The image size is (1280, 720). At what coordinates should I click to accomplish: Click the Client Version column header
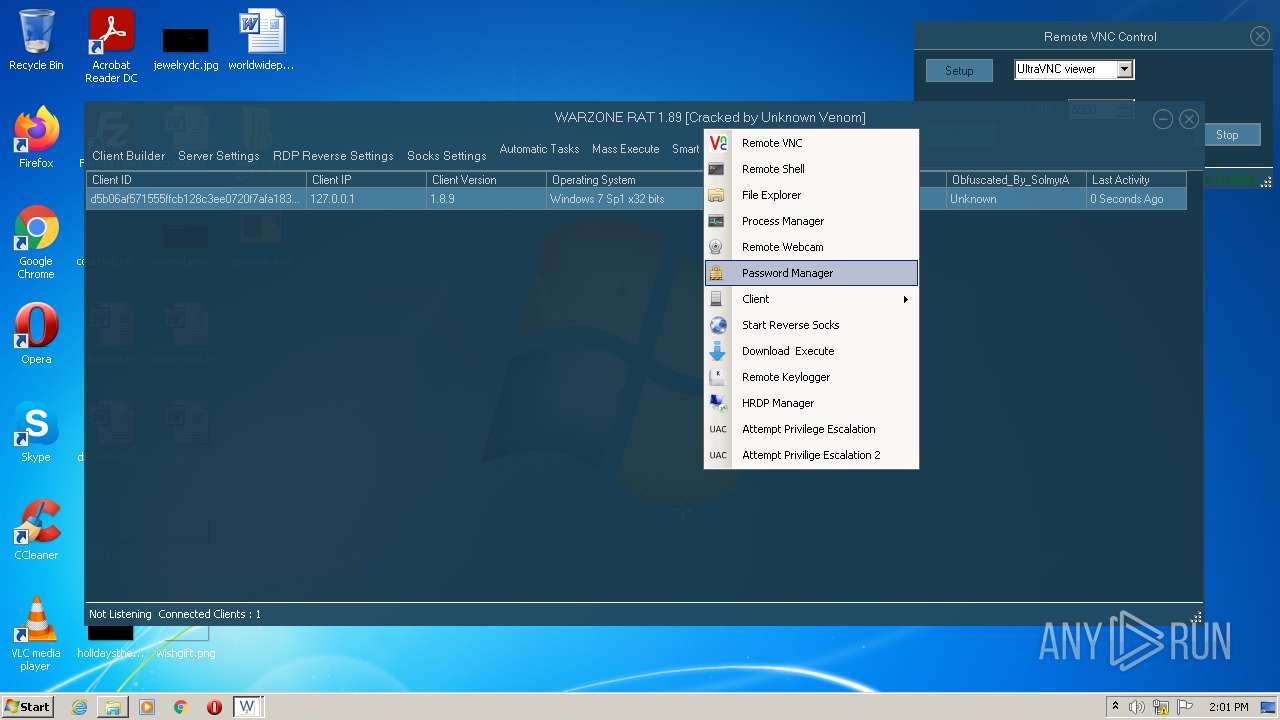pos(486,180)
